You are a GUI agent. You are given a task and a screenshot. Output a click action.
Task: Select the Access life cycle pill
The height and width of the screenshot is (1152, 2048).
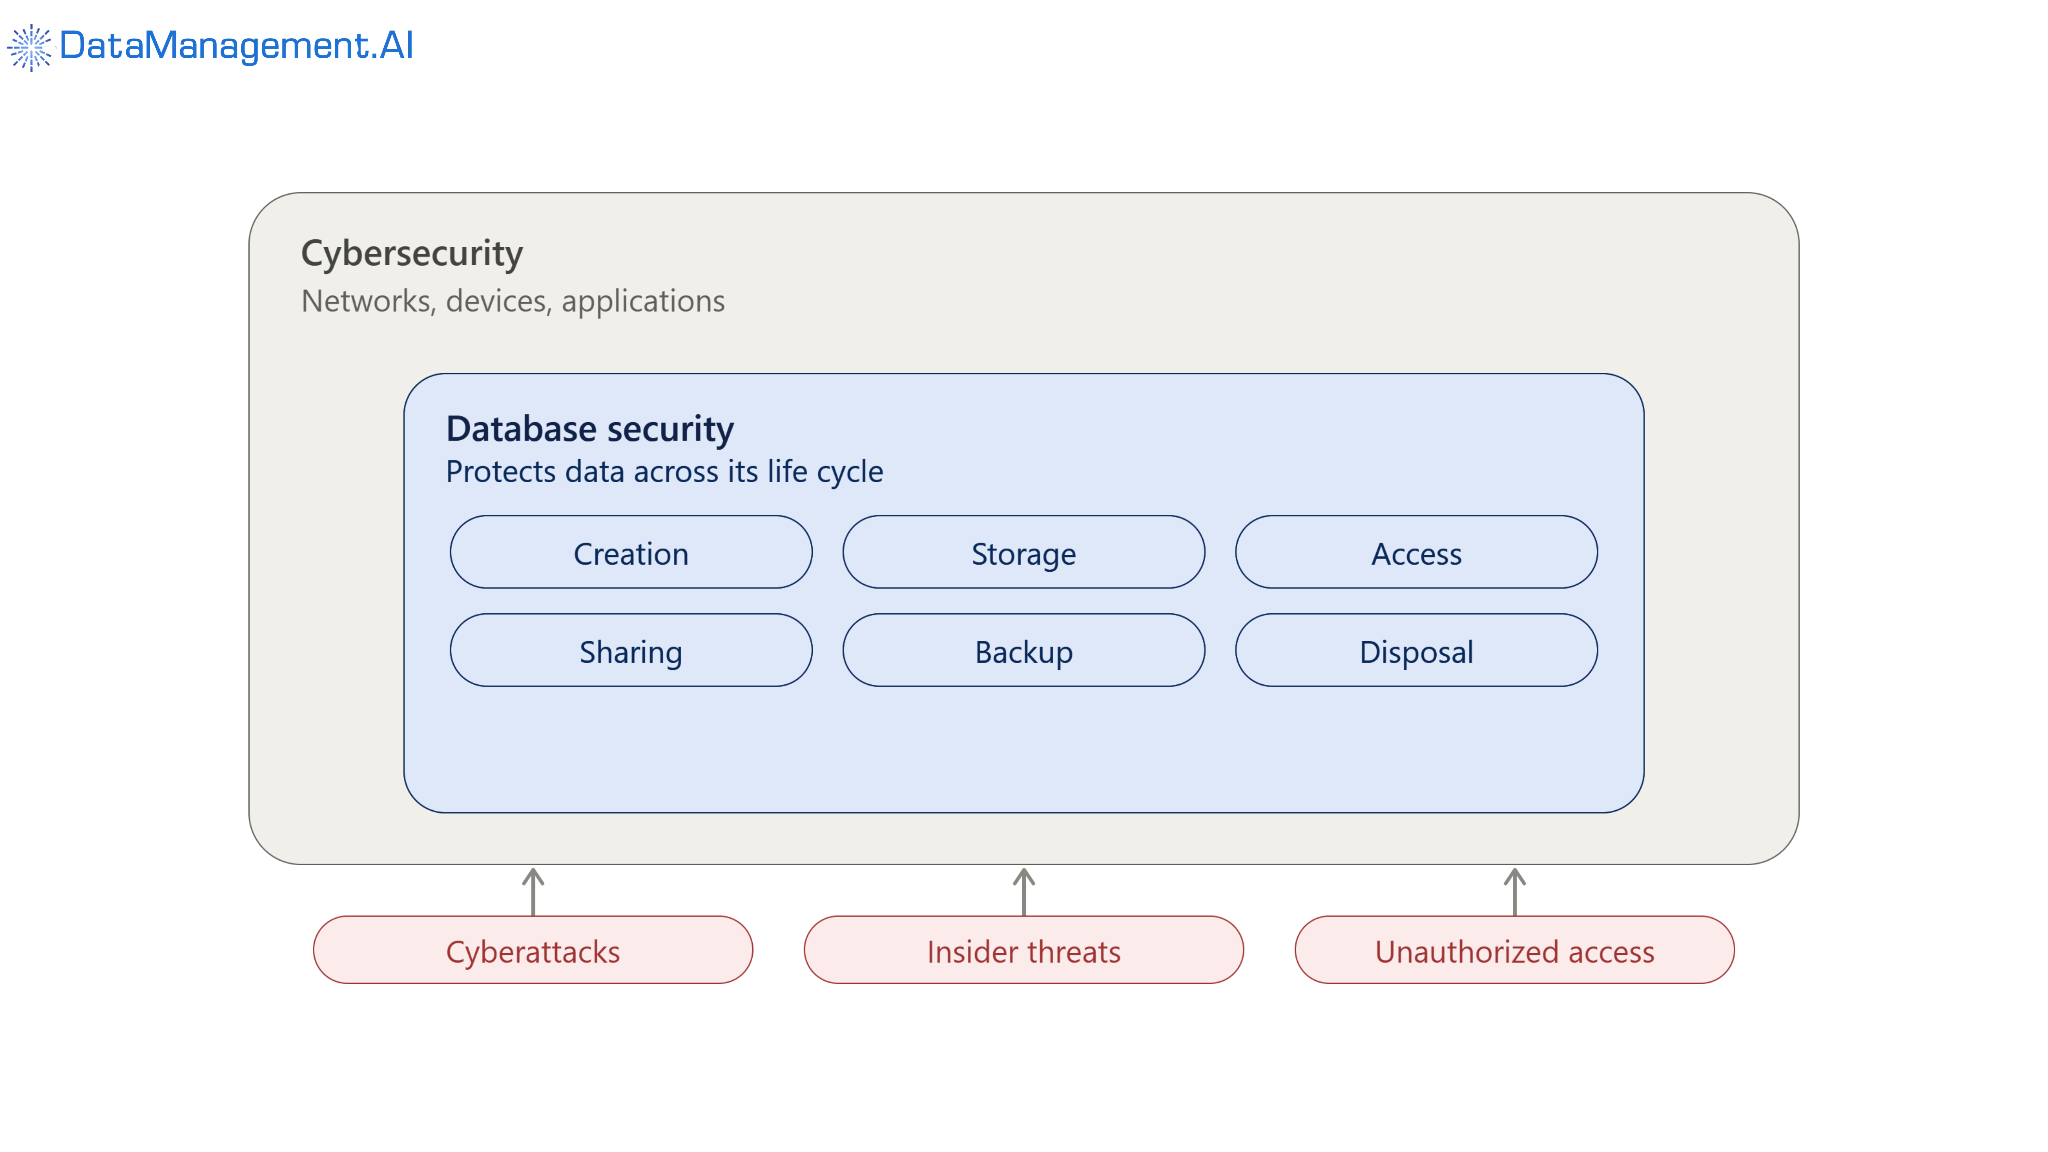pos(1416,552)
